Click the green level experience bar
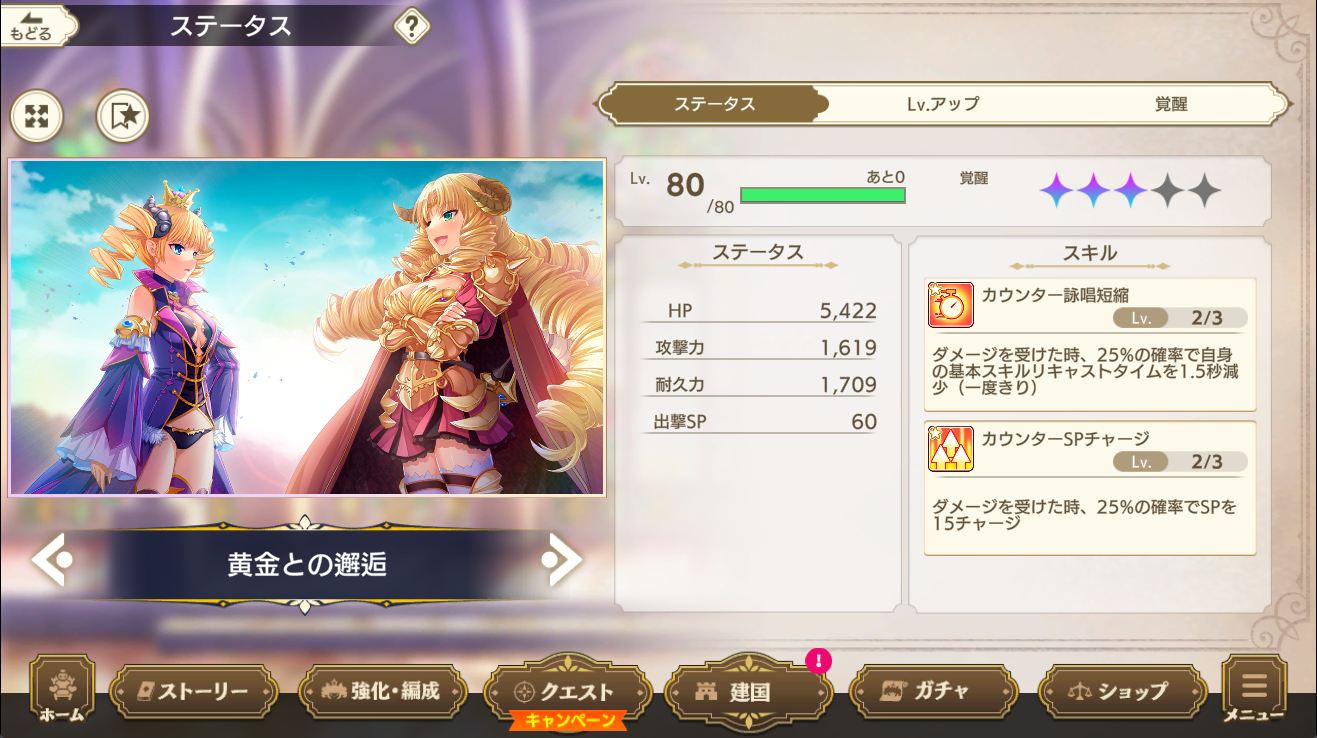The height and width of the screenshot is (738, 1317). pyautogui.click(x=822, y=195)
